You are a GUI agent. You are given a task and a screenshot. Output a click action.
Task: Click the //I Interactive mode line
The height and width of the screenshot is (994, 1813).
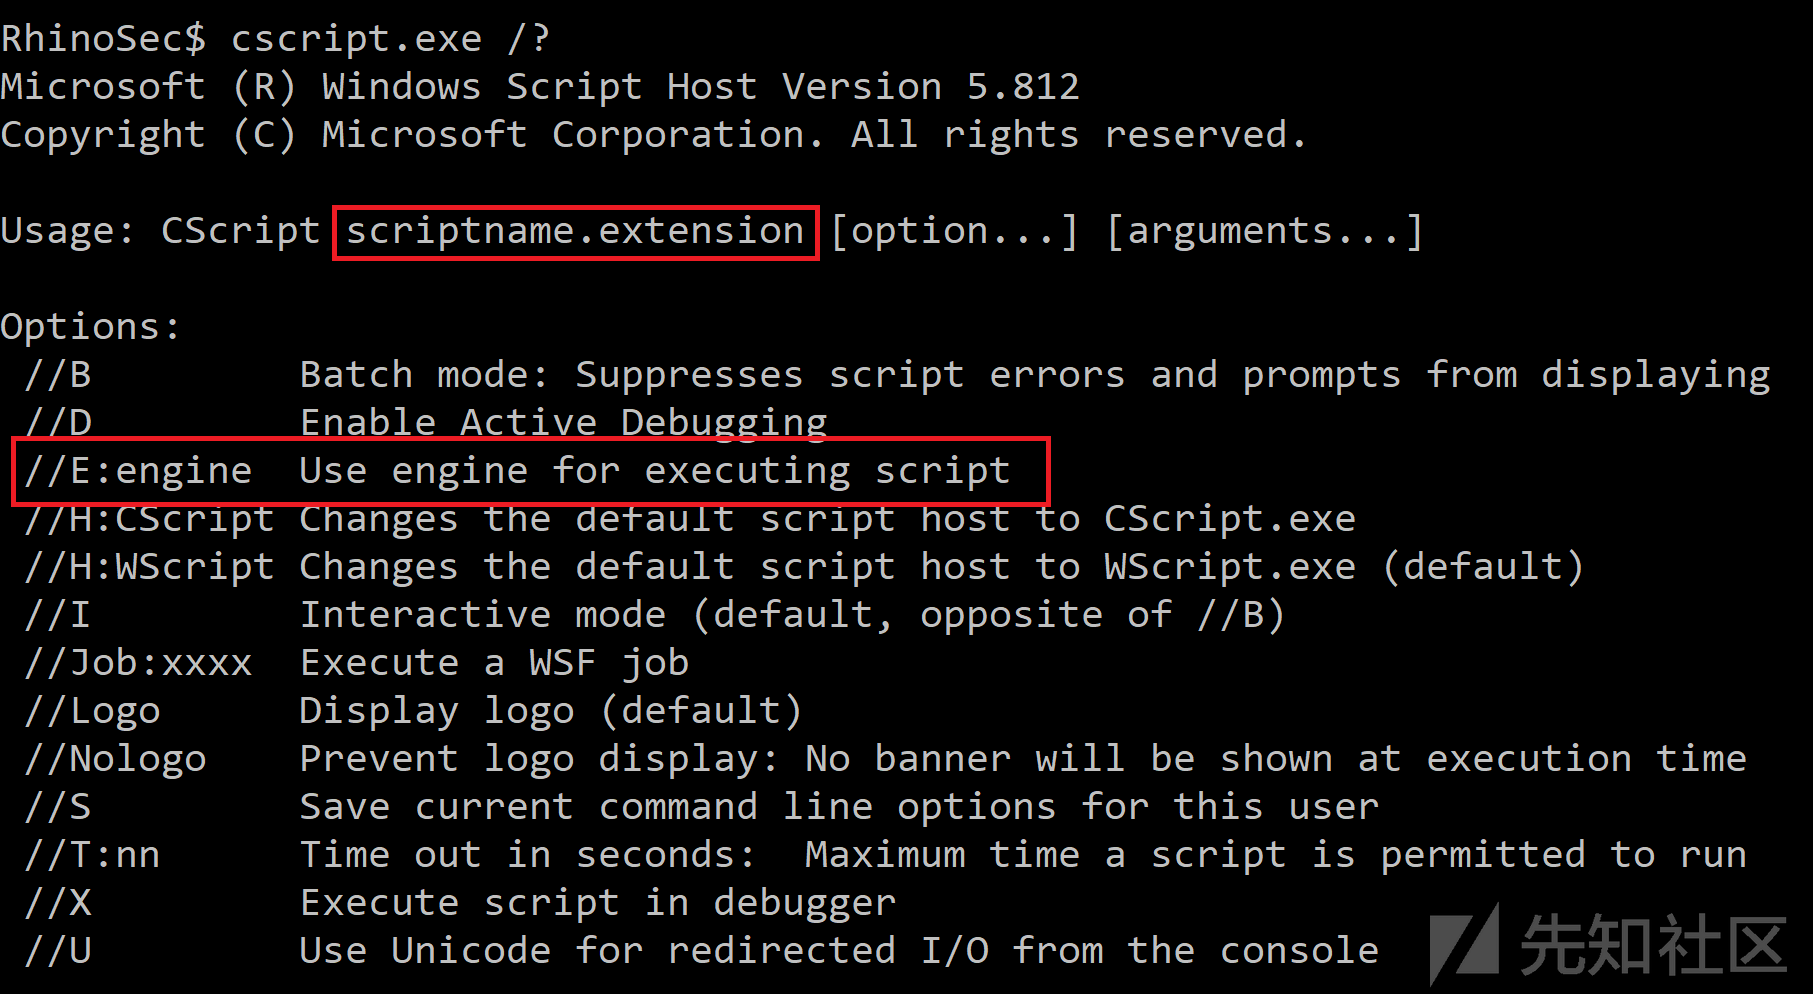click(x=655, y=615)
